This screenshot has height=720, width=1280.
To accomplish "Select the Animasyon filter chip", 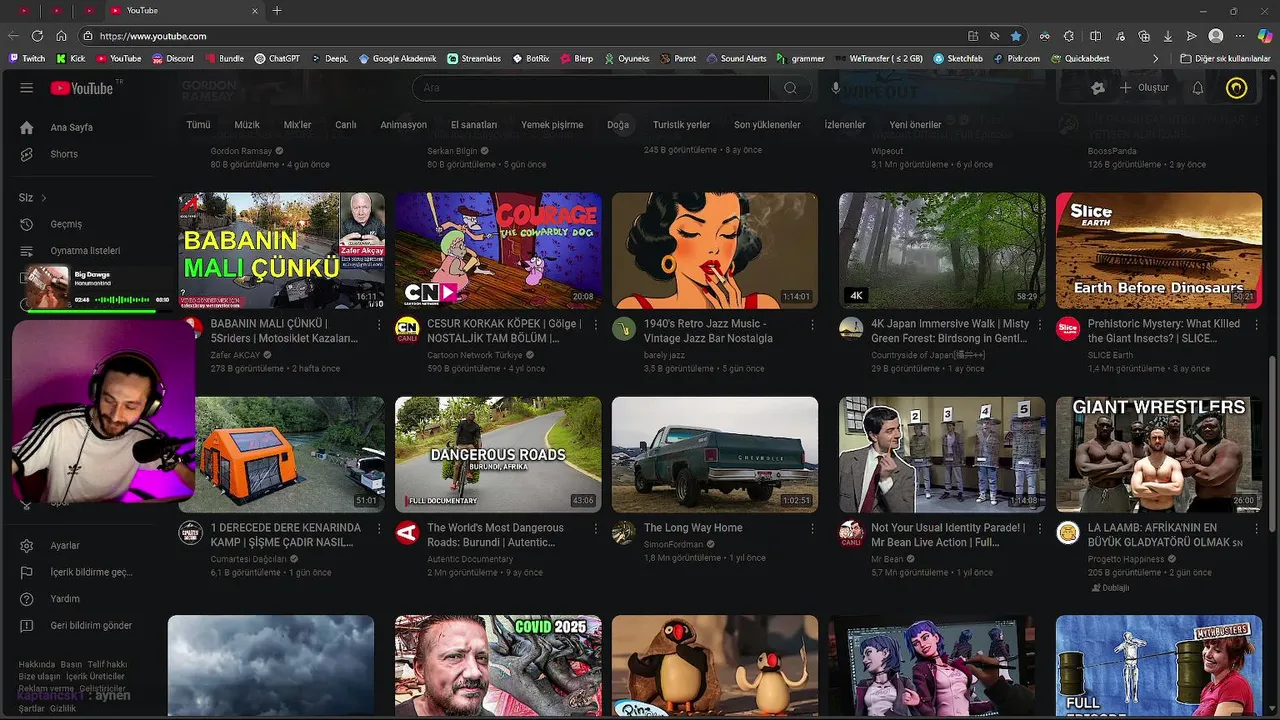I will point(403,125).
